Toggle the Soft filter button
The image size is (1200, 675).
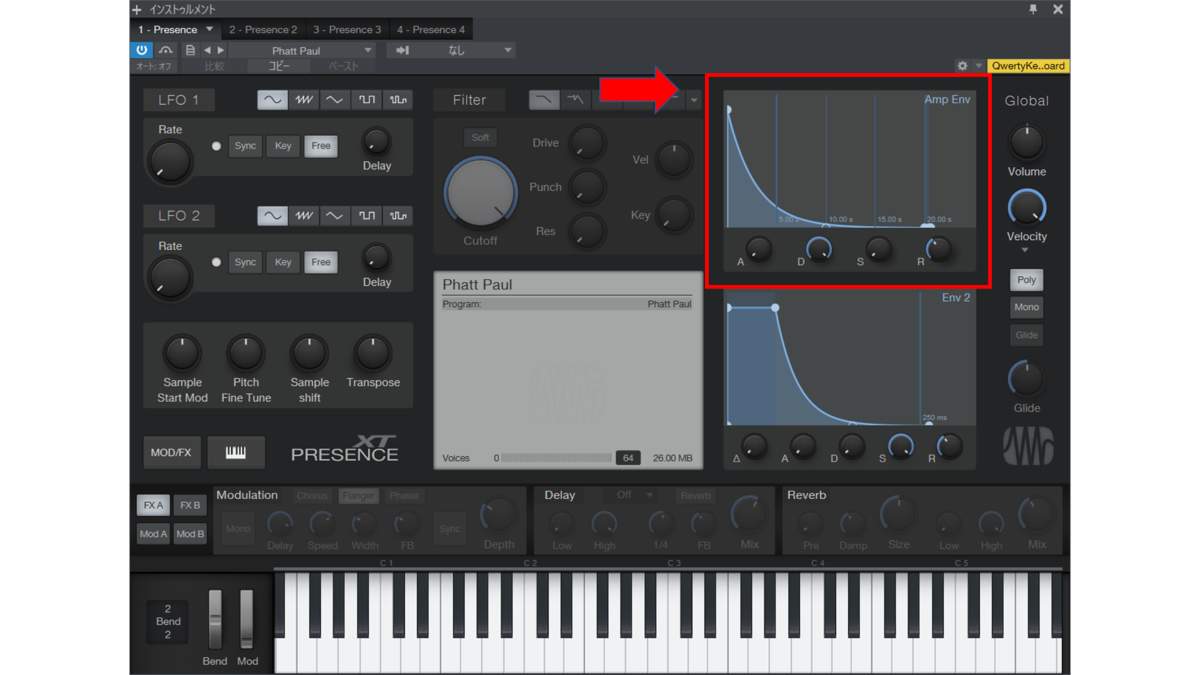[480, 138]
